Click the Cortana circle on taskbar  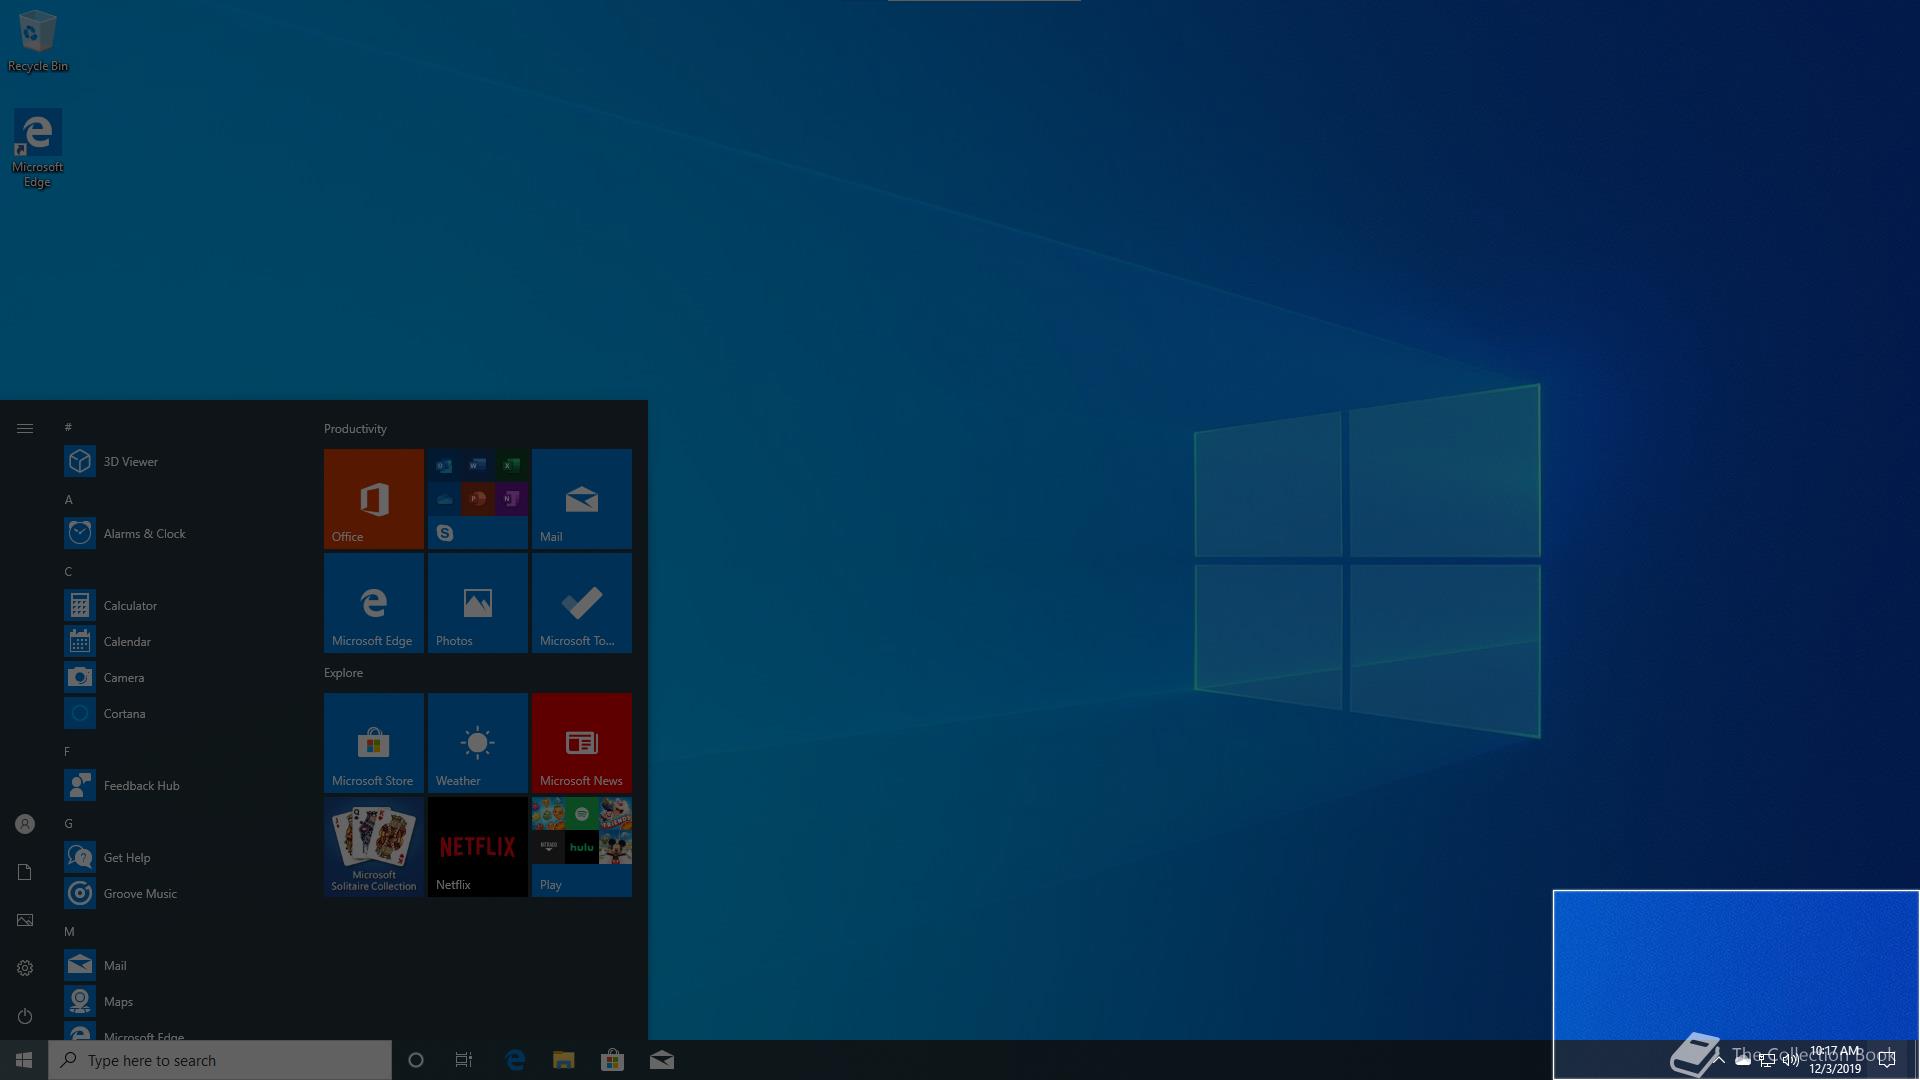pos(416,1060)
